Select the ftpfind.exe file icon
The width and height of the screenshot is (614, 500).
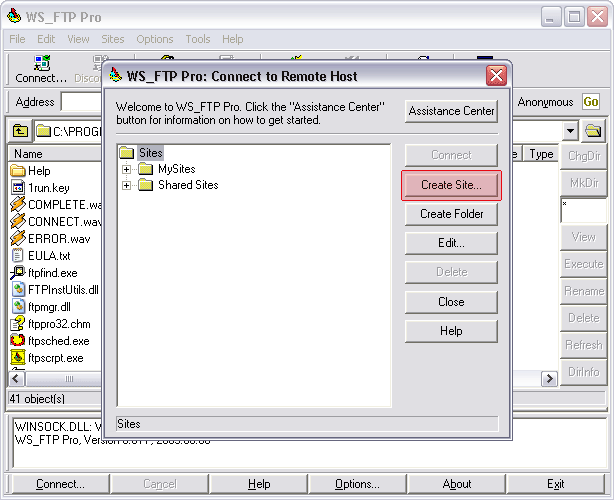18,273
